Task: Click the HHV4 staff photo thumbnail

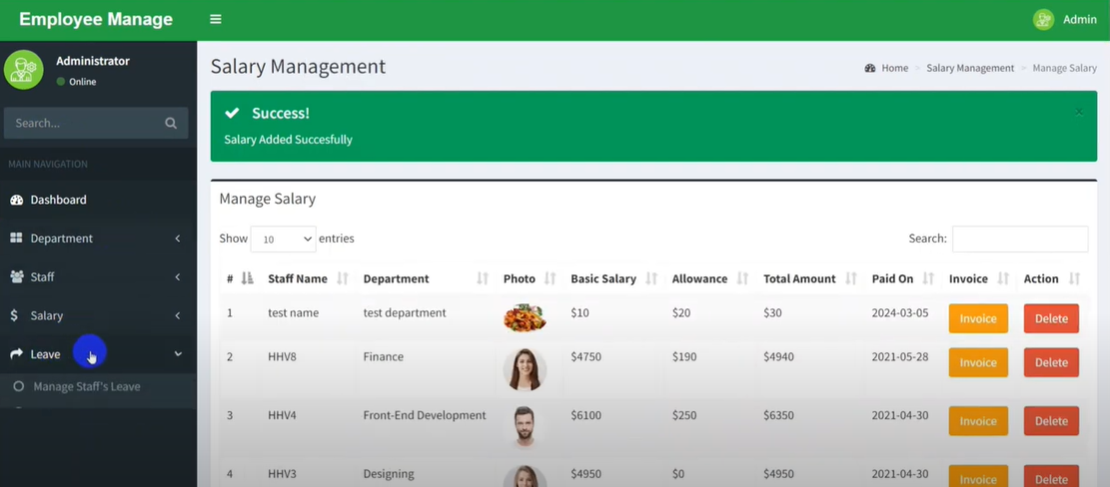Action: [x=524, y=426]
